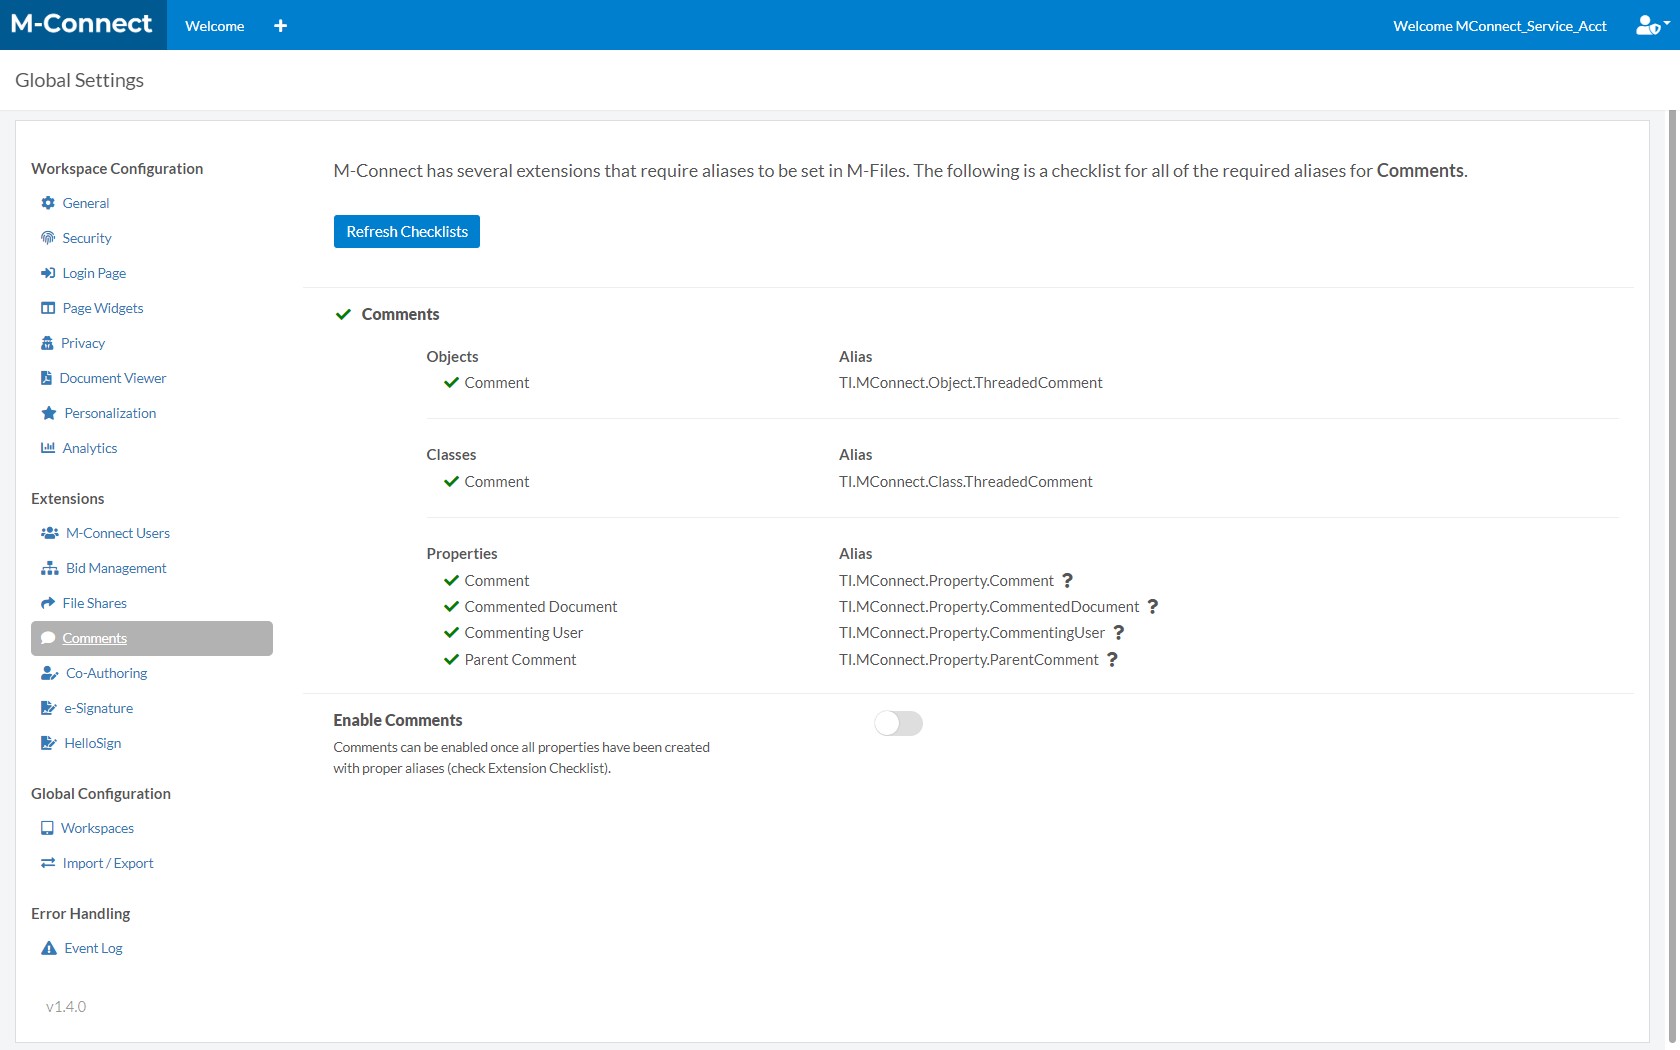Add a new tab with plus

[280, 26]
